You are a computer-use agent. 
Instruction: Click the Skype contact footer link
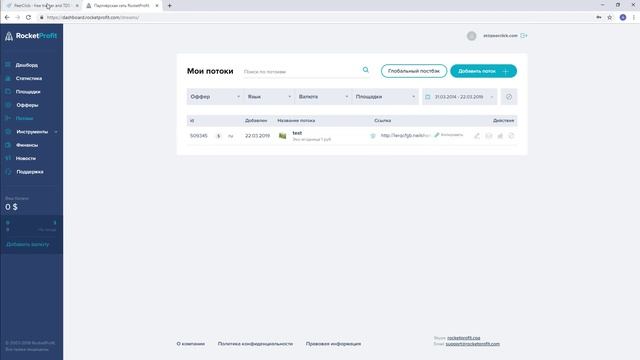click(463, 338)
